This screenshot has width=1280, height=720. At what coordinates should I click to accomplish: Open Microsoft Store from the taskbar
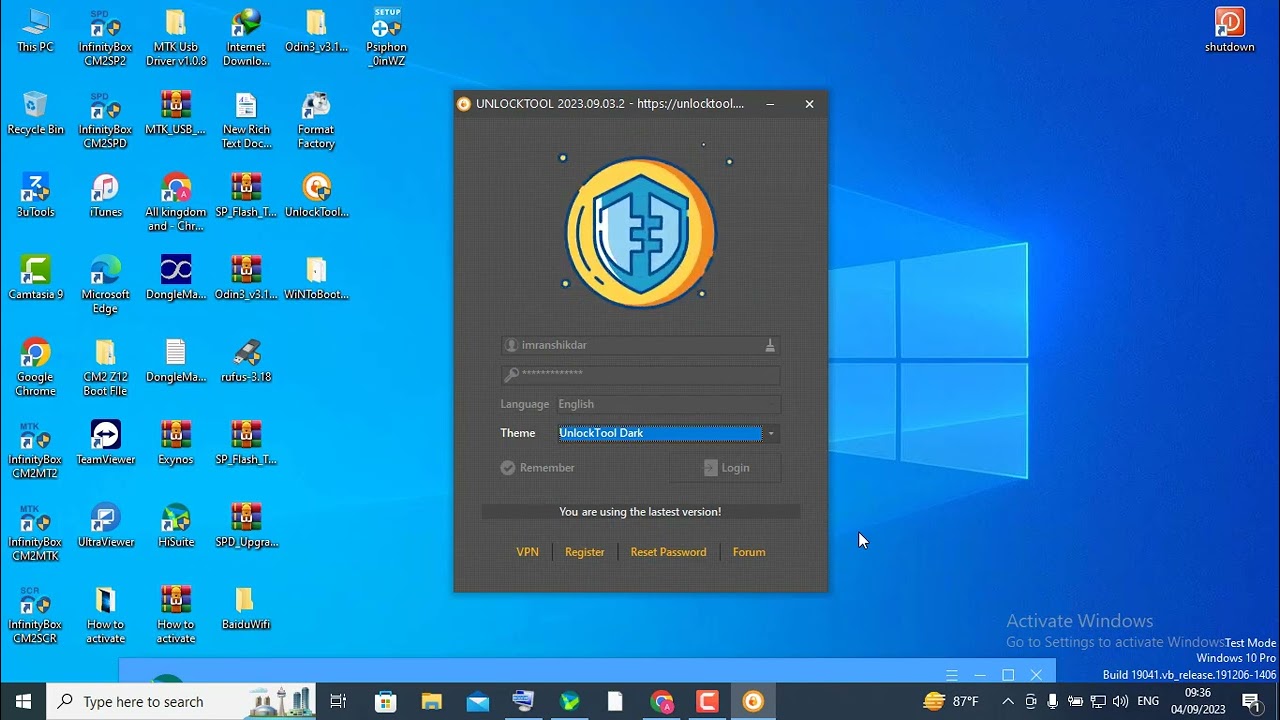point(385,702)
